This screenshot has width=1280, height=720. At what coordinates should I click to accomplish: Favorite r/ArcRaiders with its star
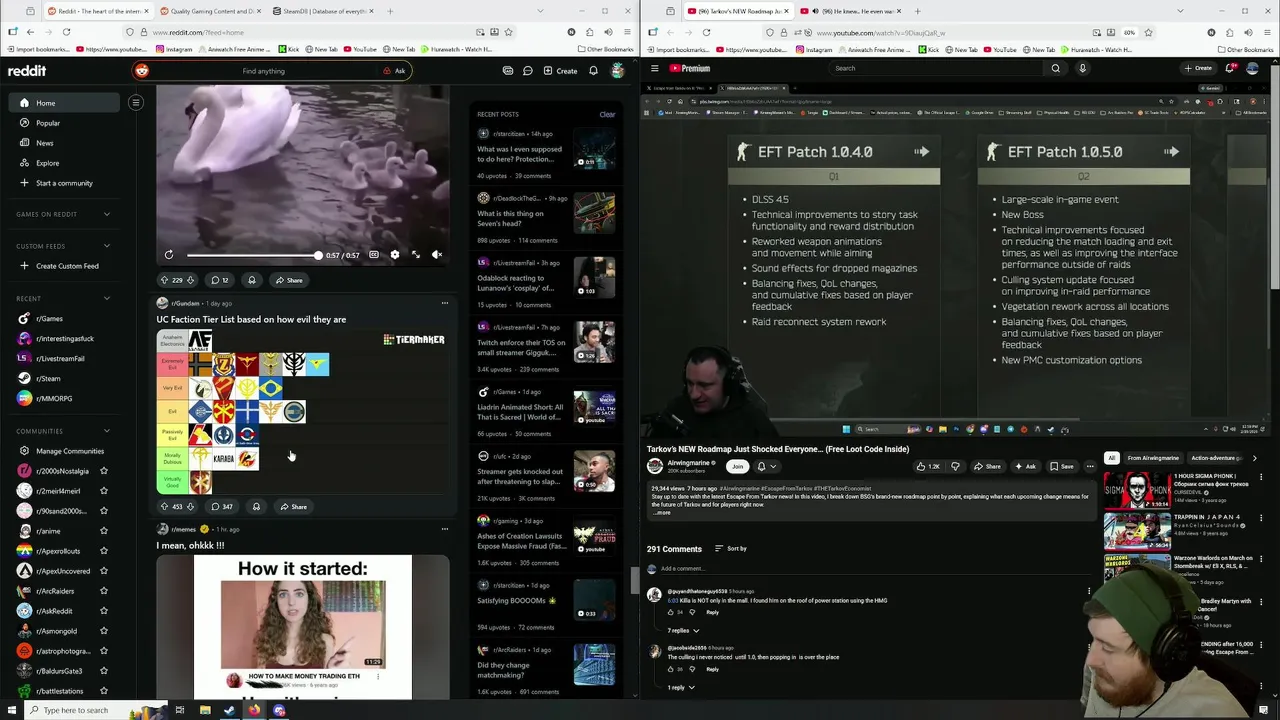pos(104,591)
